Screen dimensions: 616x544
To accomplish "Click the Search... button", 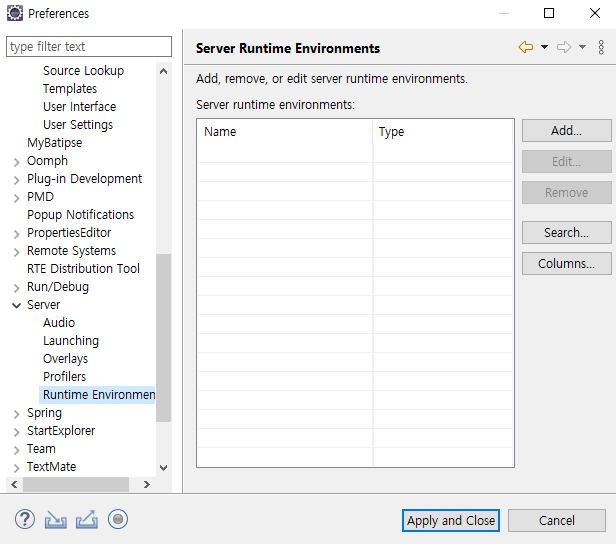I will (566, 233).
